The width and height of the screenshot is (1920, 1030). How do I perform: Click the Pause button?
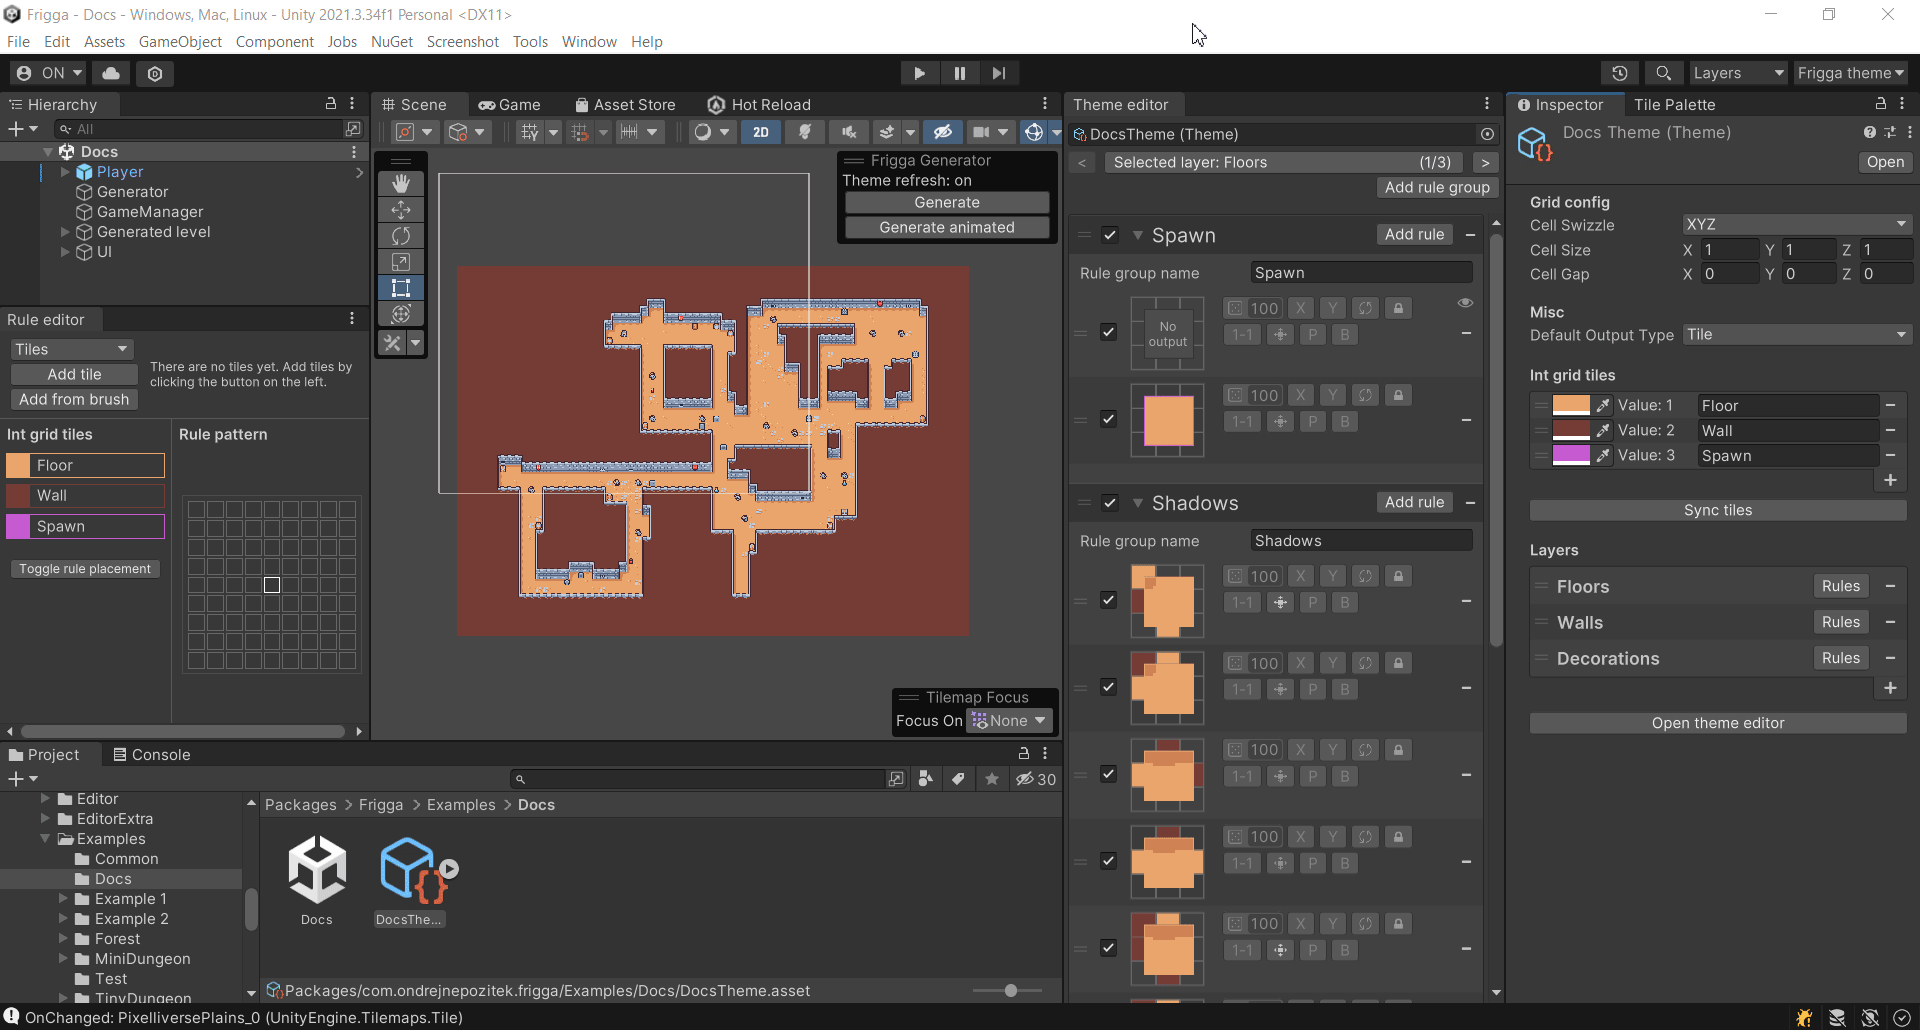(x=959, y=73)
